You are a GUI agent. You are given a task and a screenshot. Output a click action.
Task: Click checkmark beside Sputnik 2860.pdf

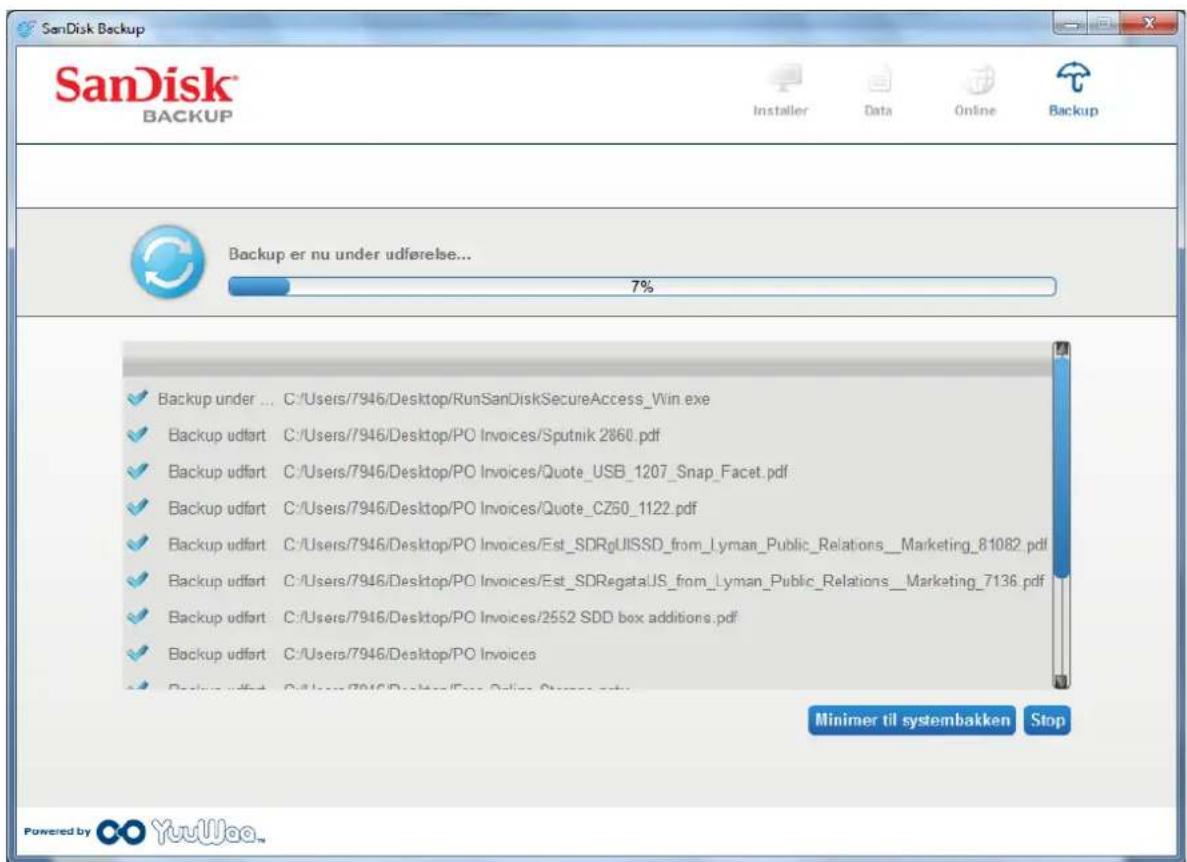[x=137, y=434]
